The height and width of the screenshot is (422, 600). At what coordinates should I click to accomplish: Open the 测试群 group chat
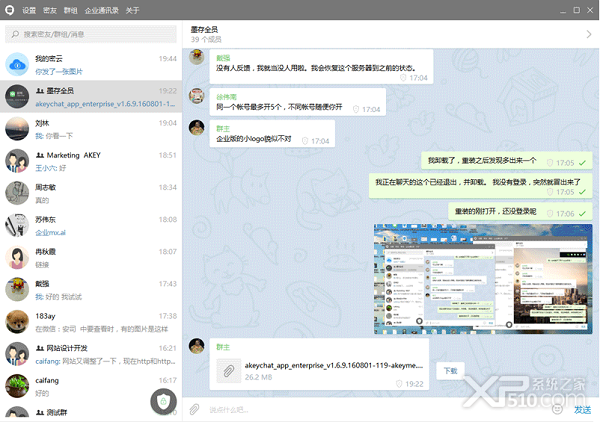tap(91, 412)
